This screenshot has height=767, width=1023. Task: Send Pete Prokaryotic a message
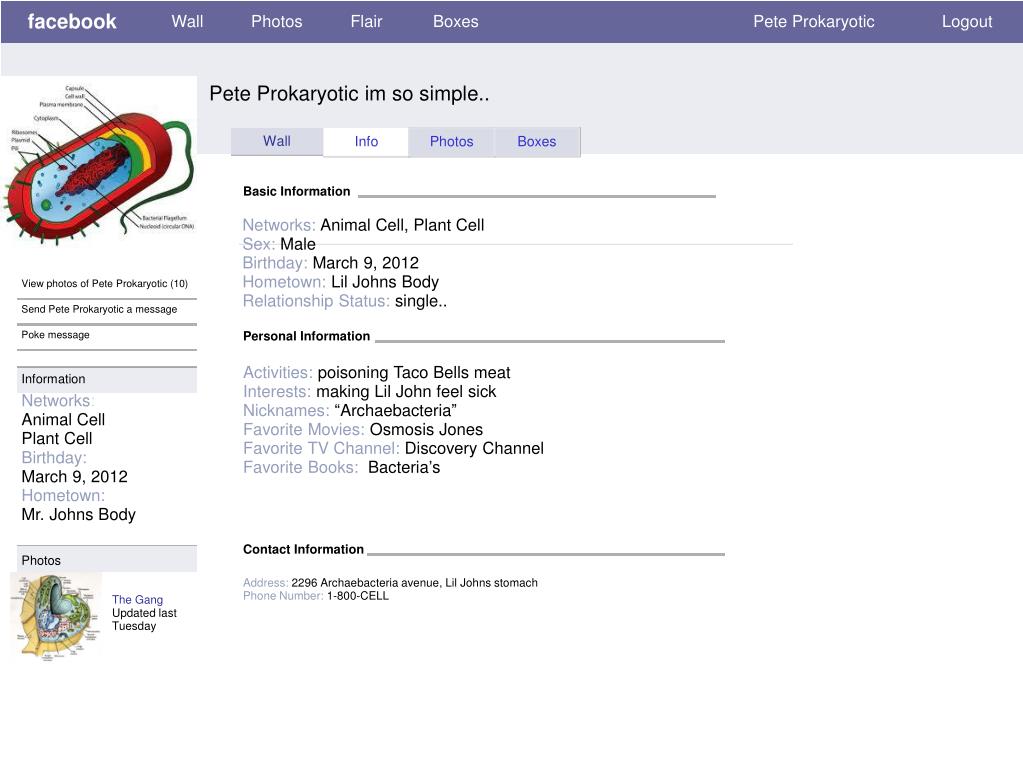pos(99,309)
